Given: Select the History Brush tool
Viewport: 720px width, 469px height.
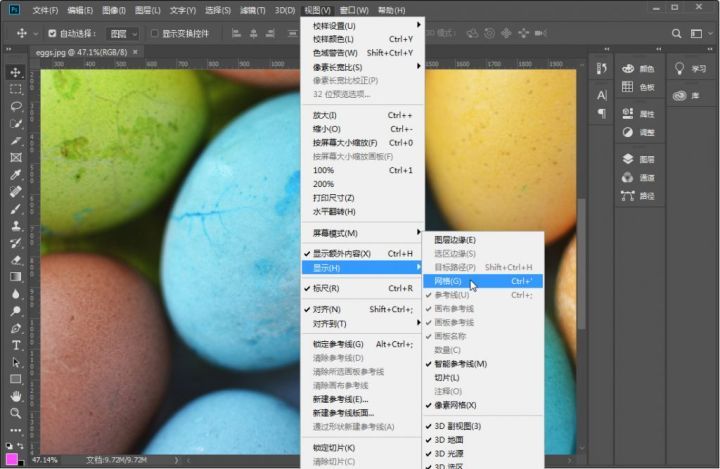Looking at the screenshot, I should pos(16,243).
